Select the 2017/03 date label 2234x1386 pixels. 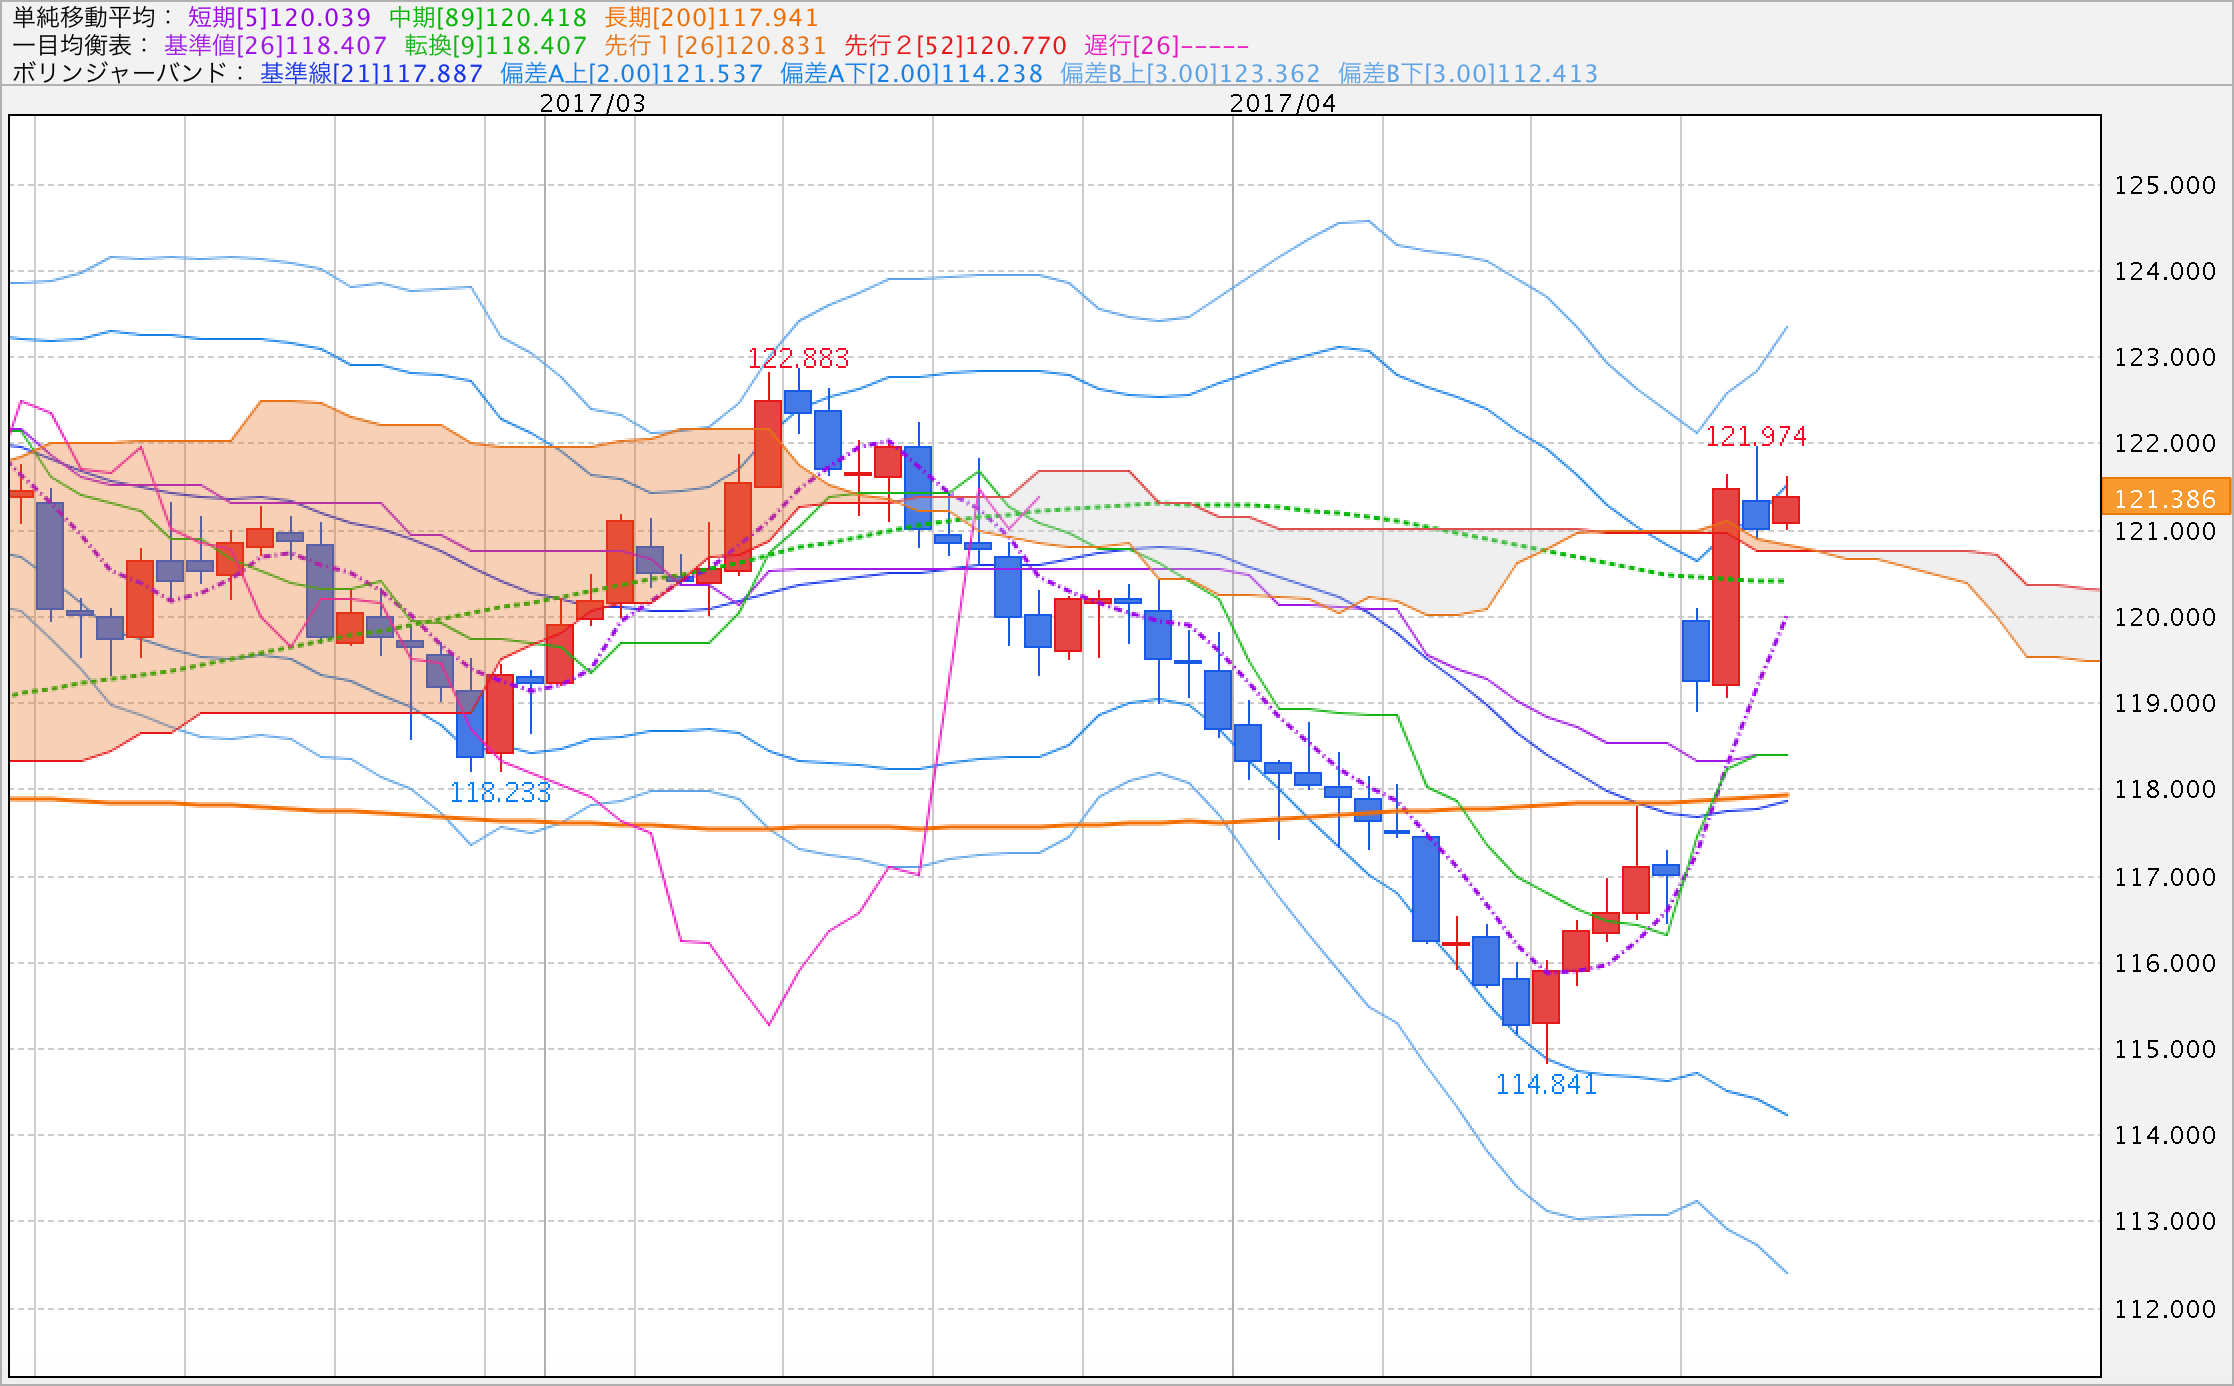pos(592,103)
